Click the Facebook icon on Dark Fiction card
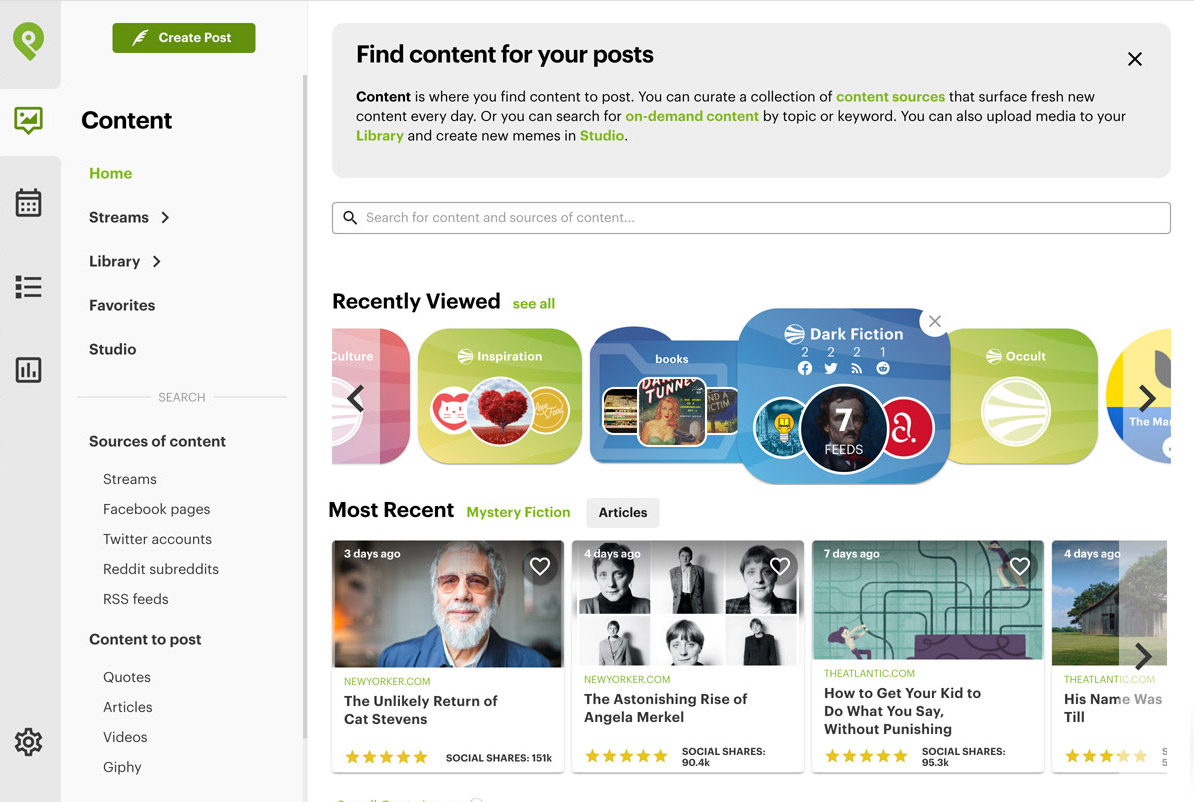The image size is (1194, 802). (805, 369)
